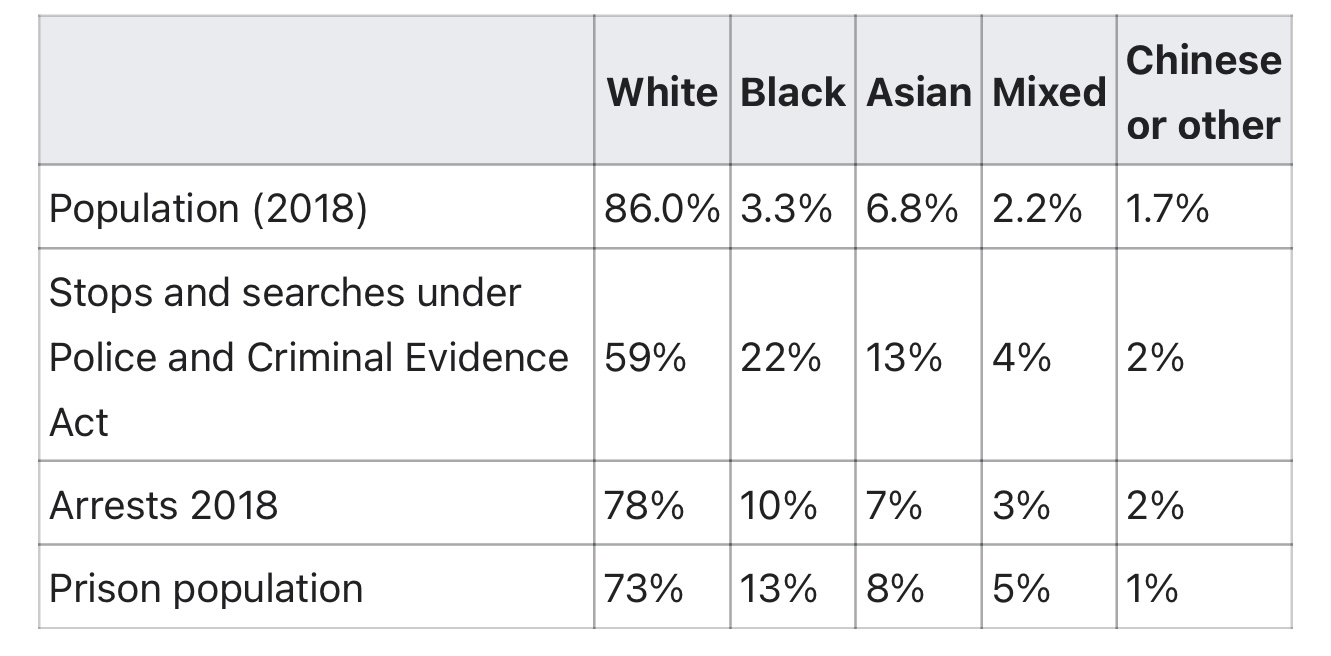
Task: Click the 22% Black stops and searches cell
Action: point(780,357)
